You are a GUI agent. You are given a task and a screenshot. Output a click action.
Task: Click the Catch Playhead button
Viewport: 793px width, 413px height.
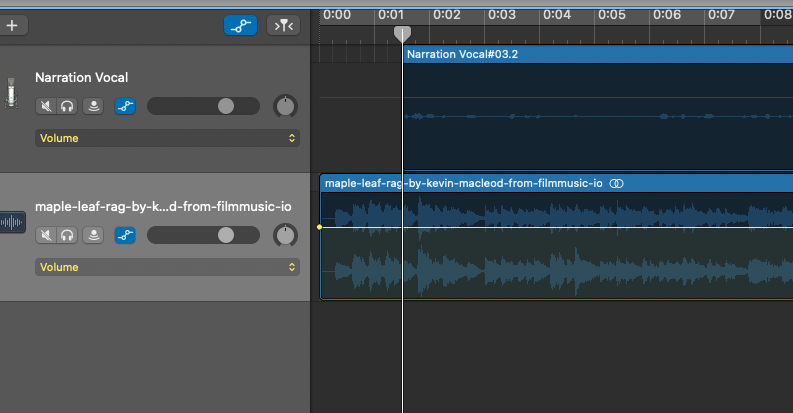[x=283, y=26]
